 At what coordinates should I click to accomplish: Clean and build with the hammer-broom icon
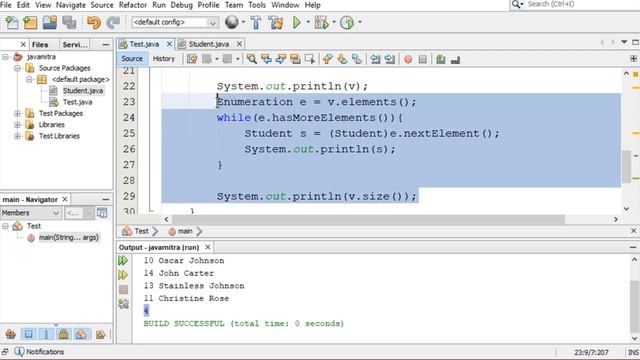click(x=276, y=22)
